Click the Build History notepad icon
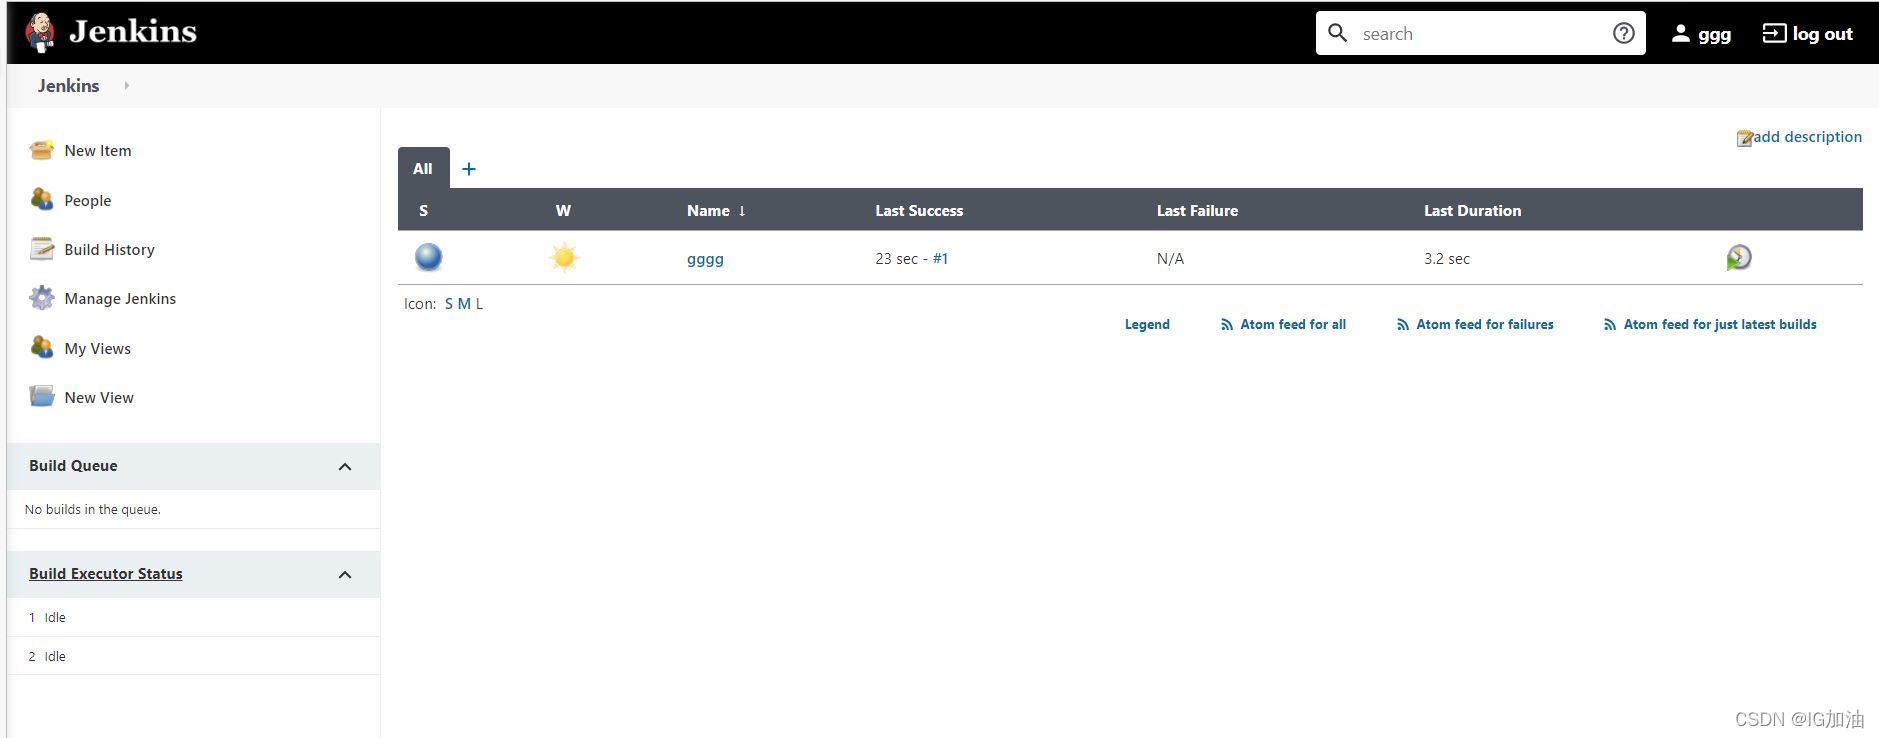The width and height of the screenshot is (1879, 738). coord(41,249)
